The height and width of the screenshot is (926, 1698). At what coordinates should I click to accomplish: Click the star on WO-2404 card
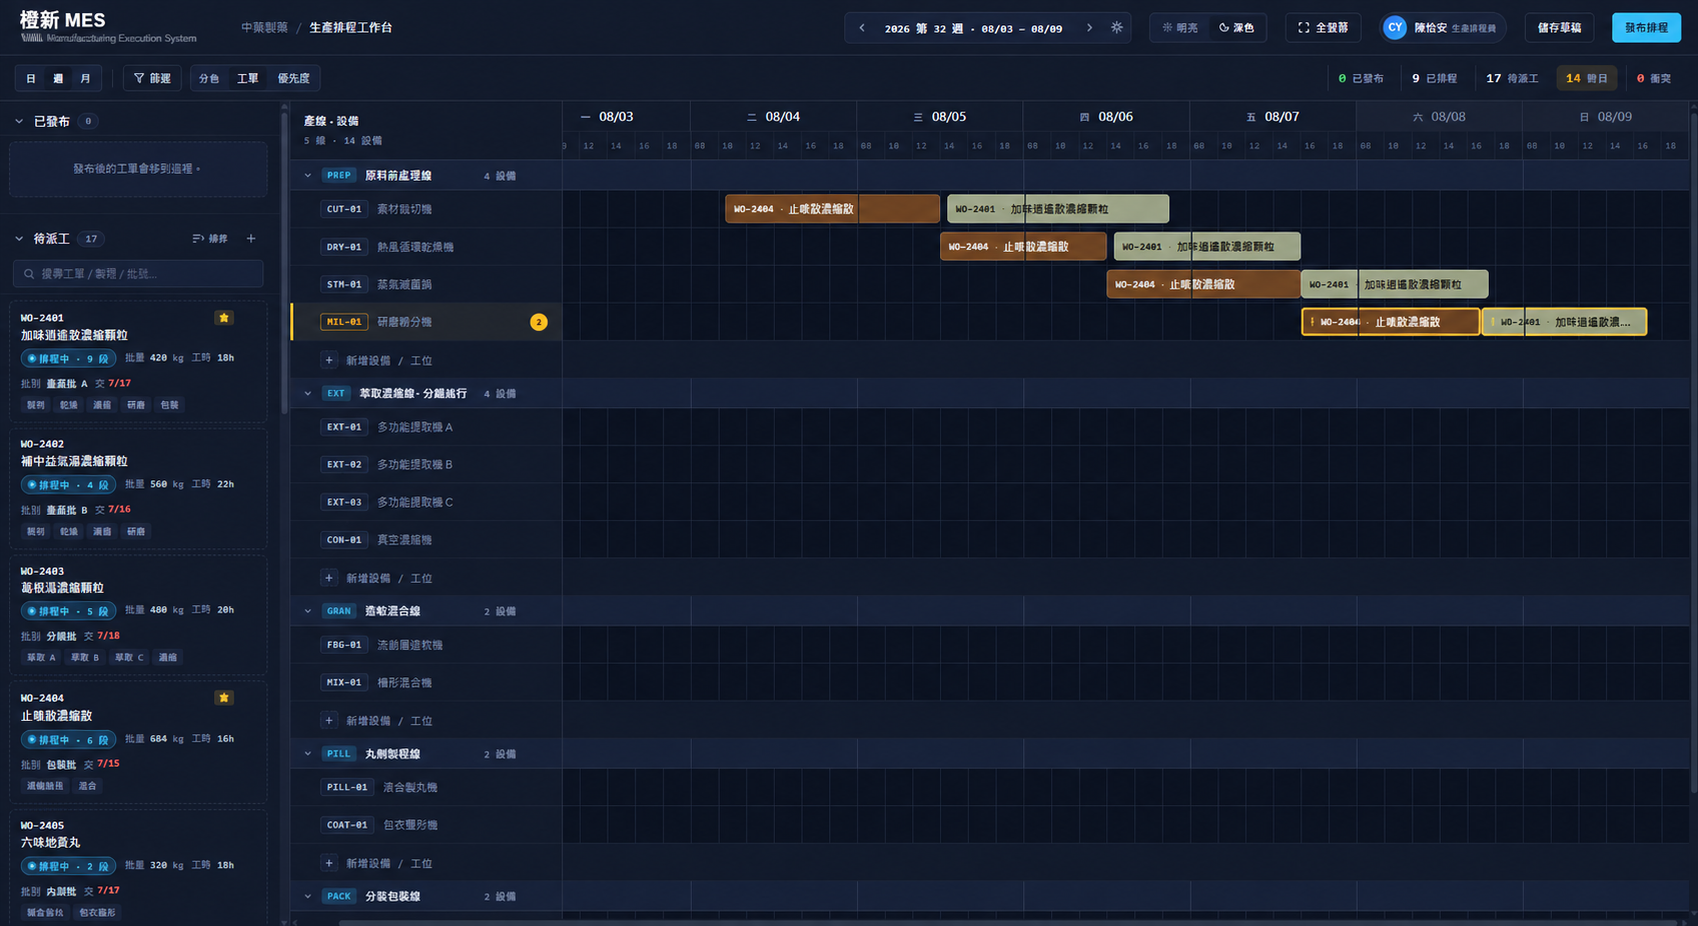[224, 698]
